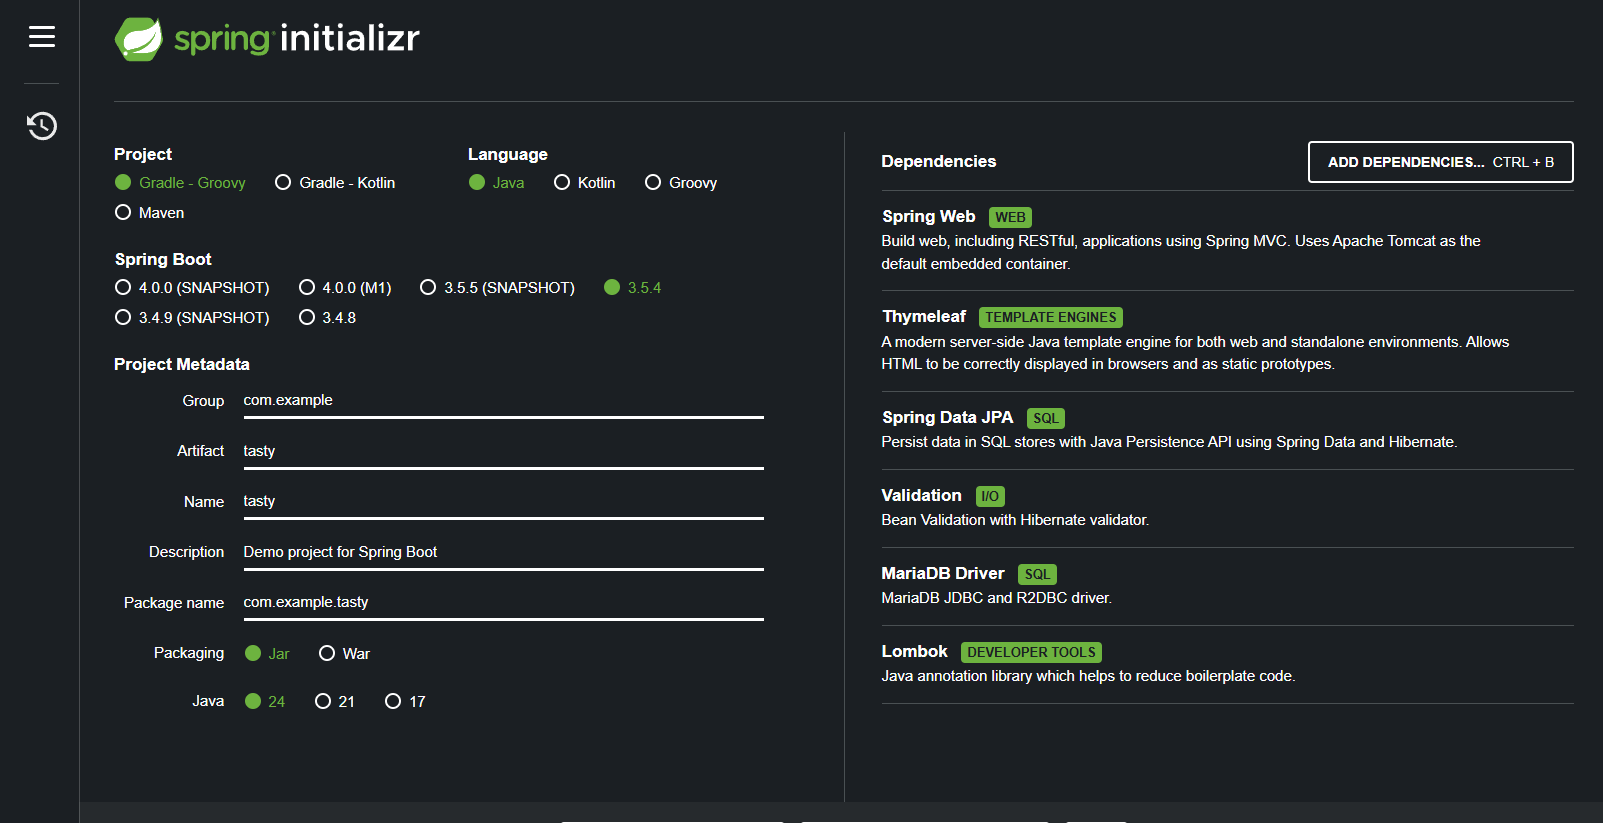This screenshot has height=823, width=1603.
Task: Click the Spring Data JPA description text
Action: (x=1169, y=443)
